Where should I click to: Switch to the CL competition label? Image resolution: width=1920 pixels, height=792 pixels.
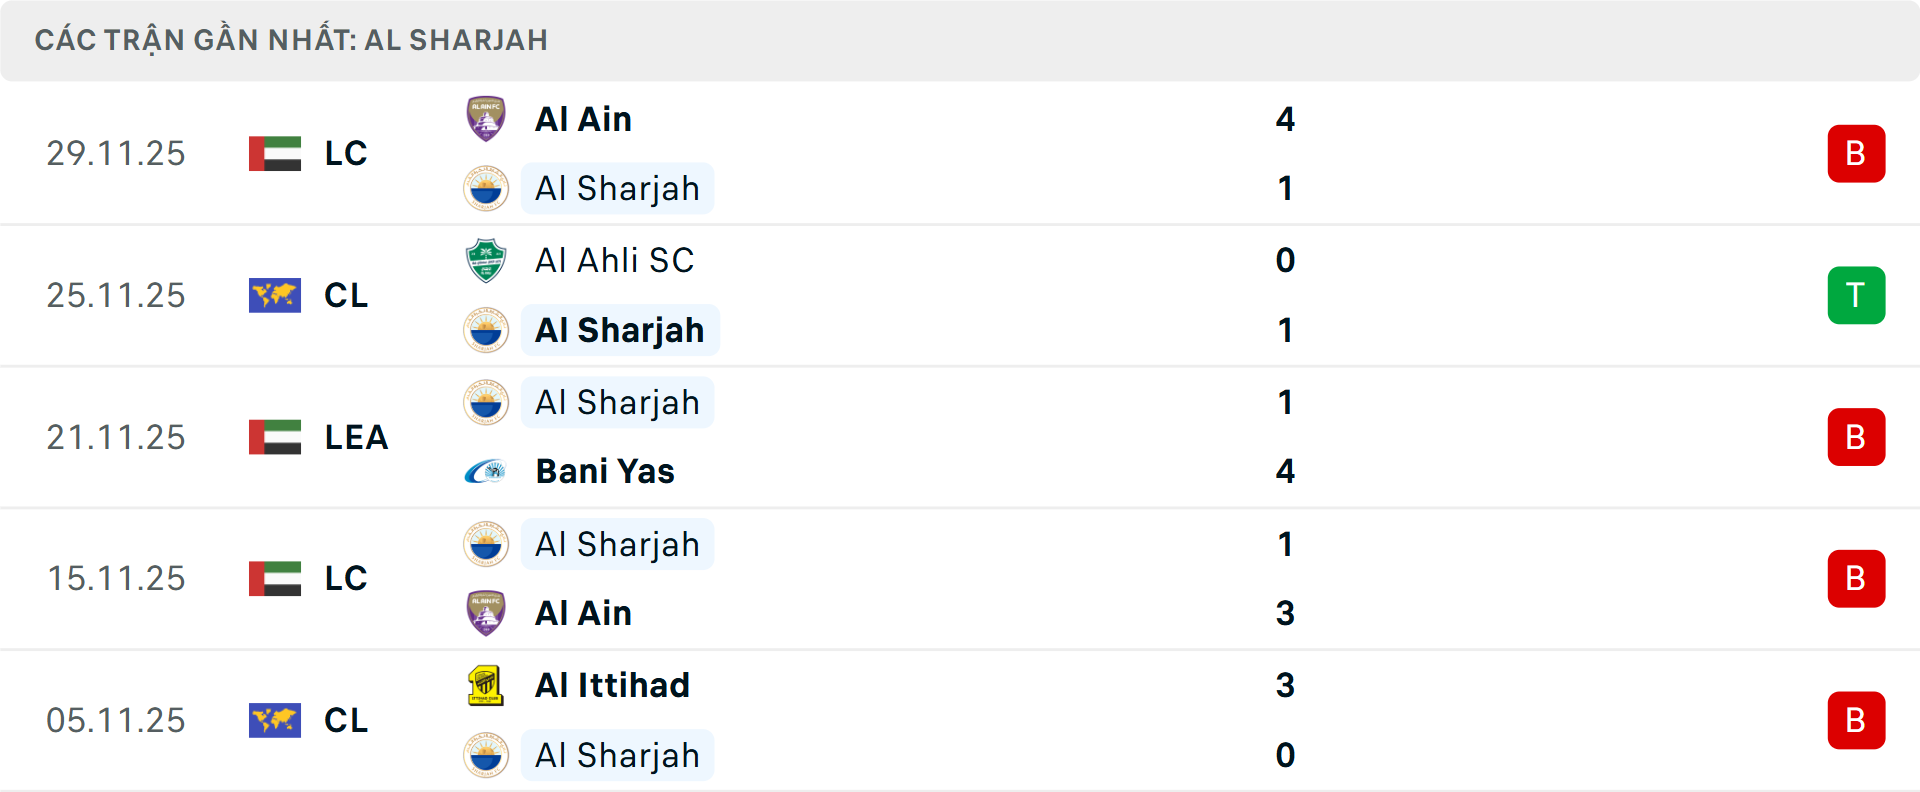345,295
